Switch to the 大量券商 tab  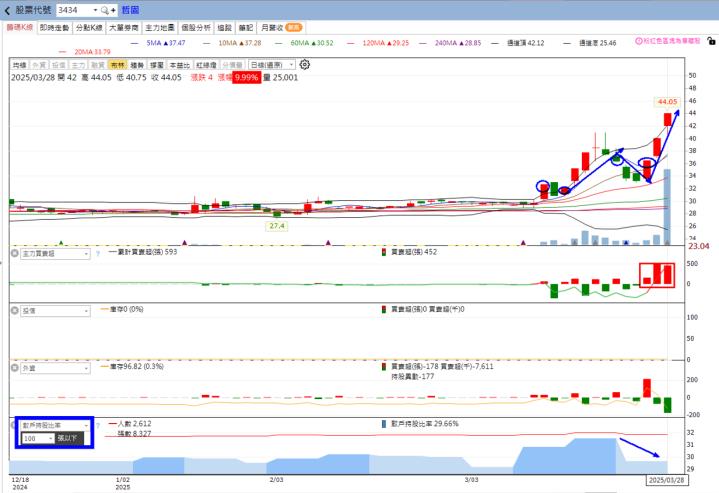pos(124,28)
